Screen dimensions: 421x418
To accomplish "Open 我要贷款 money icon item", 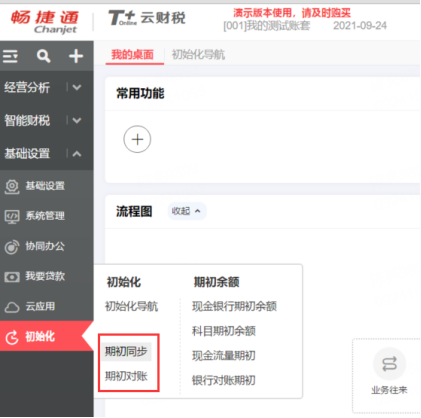I will (x=12, y=277).
